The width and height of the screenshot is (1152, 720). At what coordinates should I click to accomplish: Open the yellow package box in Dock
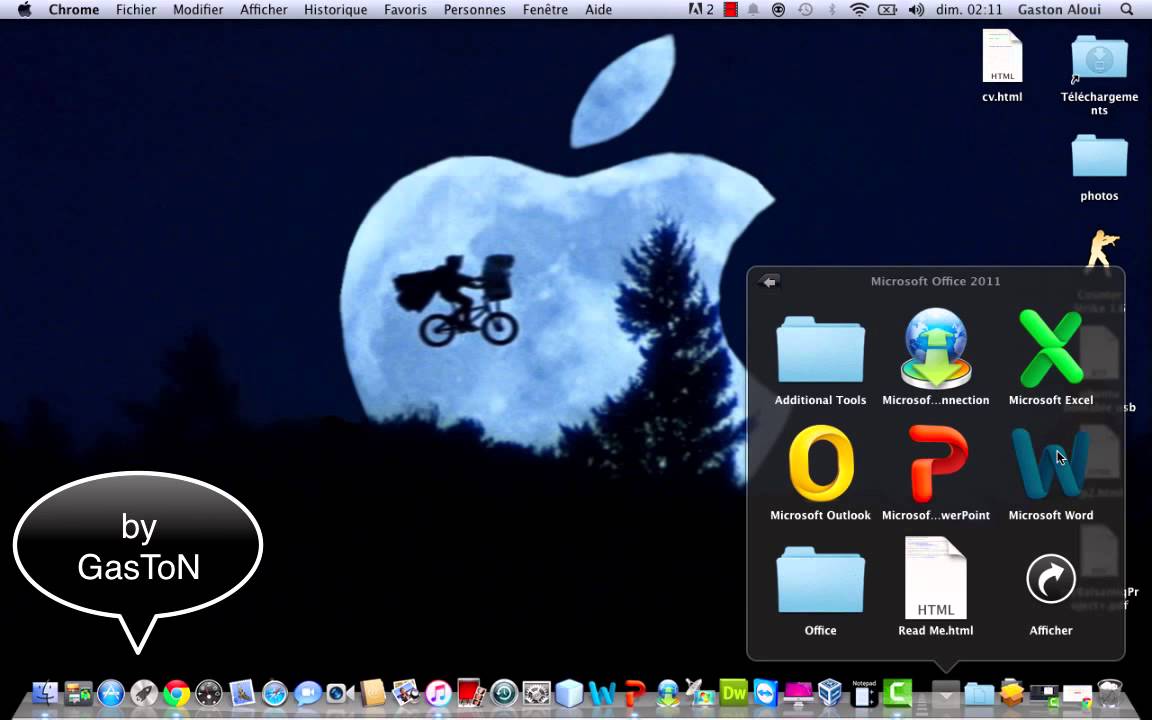1012,693
